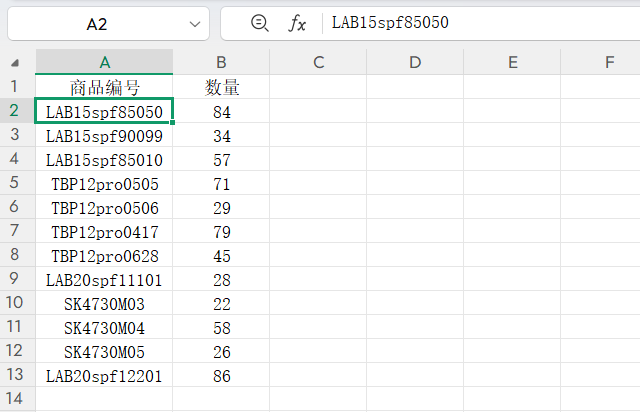Select row 13 header
The width and height of the screenshot is (640, 412).
pyautogui.click(x=15, y=375)
